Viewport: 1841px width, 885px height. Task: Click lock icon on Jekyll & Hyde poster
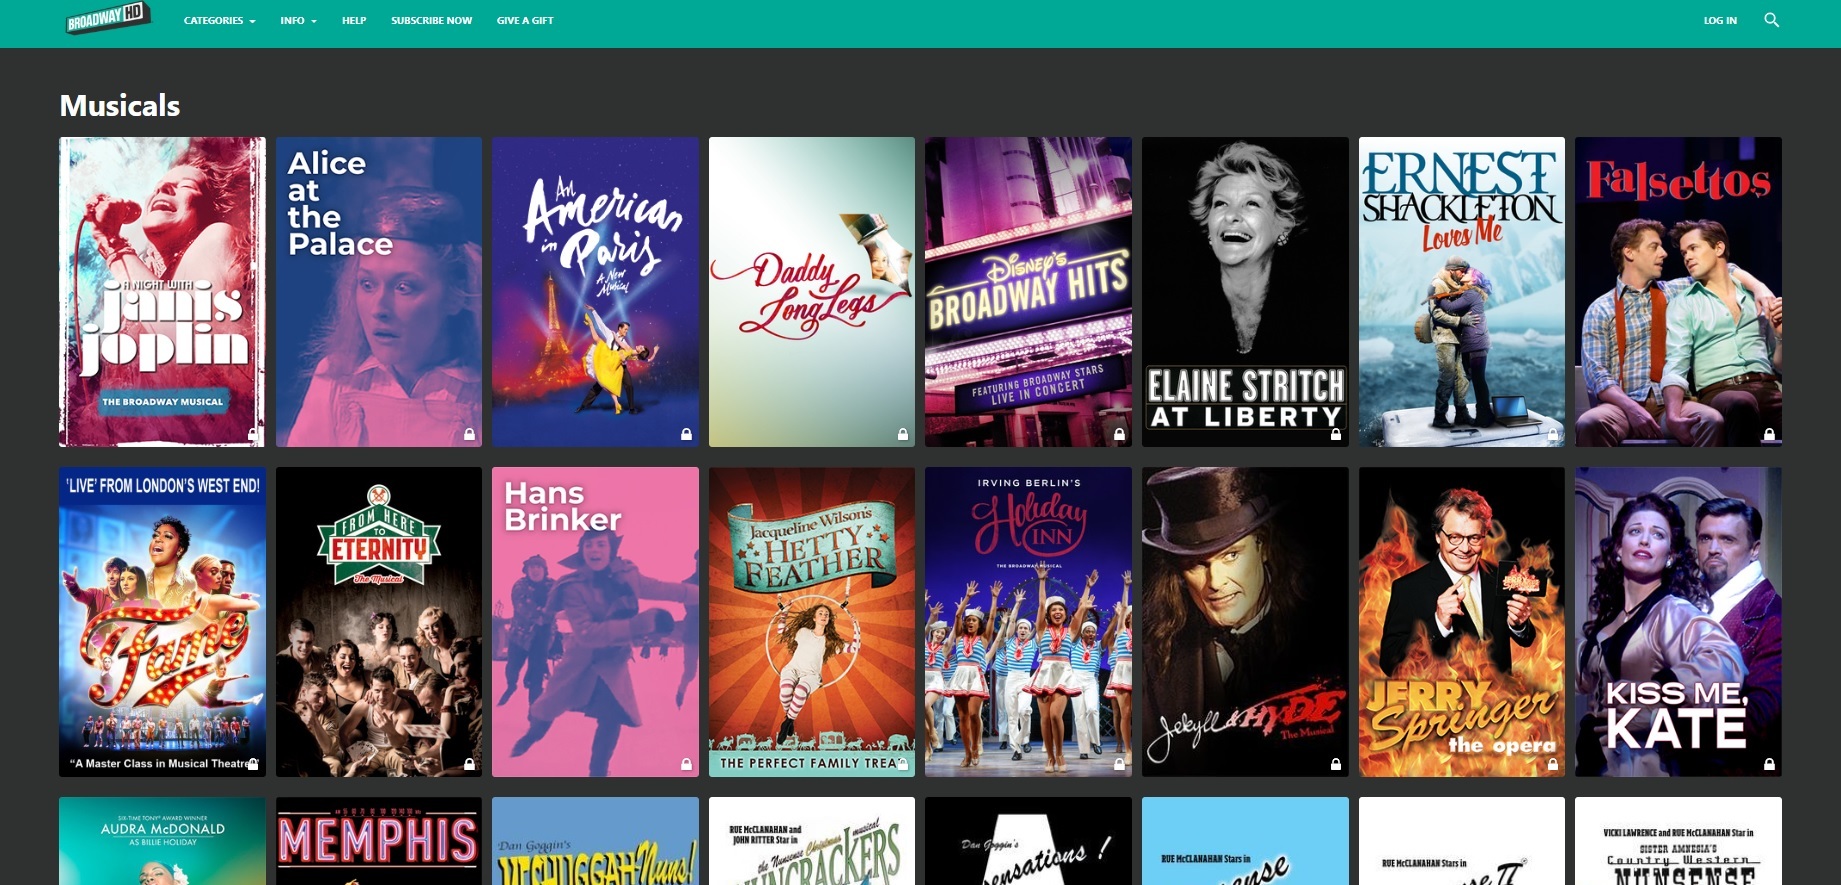pos(1336,765)
